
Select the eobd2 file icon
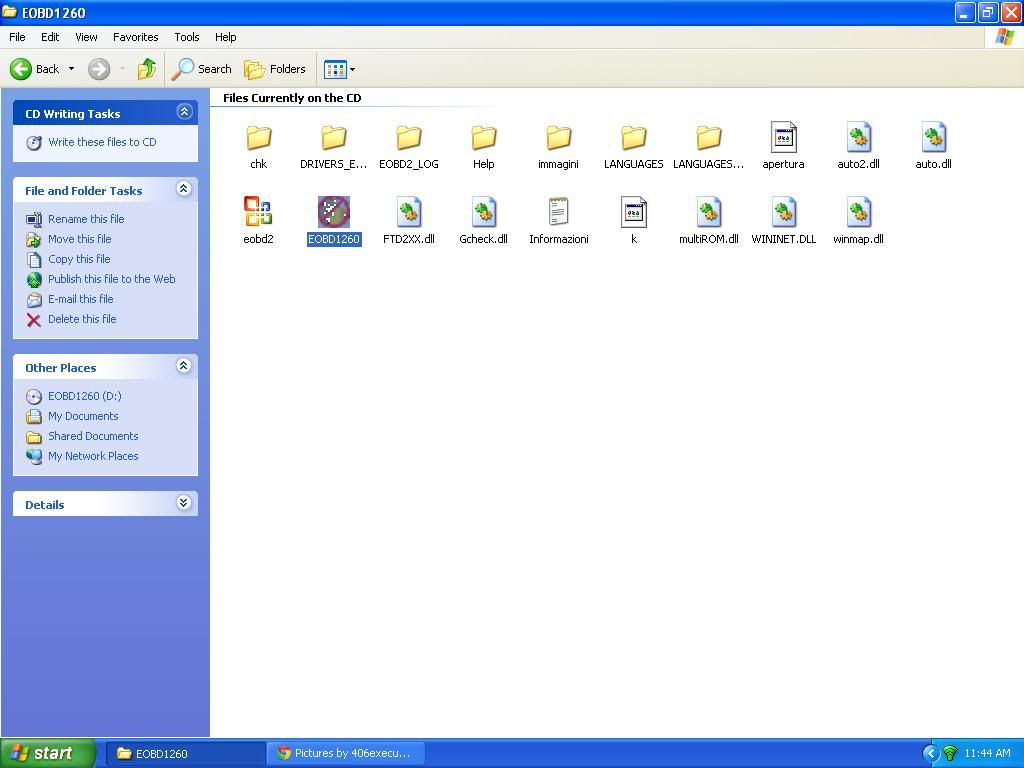[x=259, y=212]
